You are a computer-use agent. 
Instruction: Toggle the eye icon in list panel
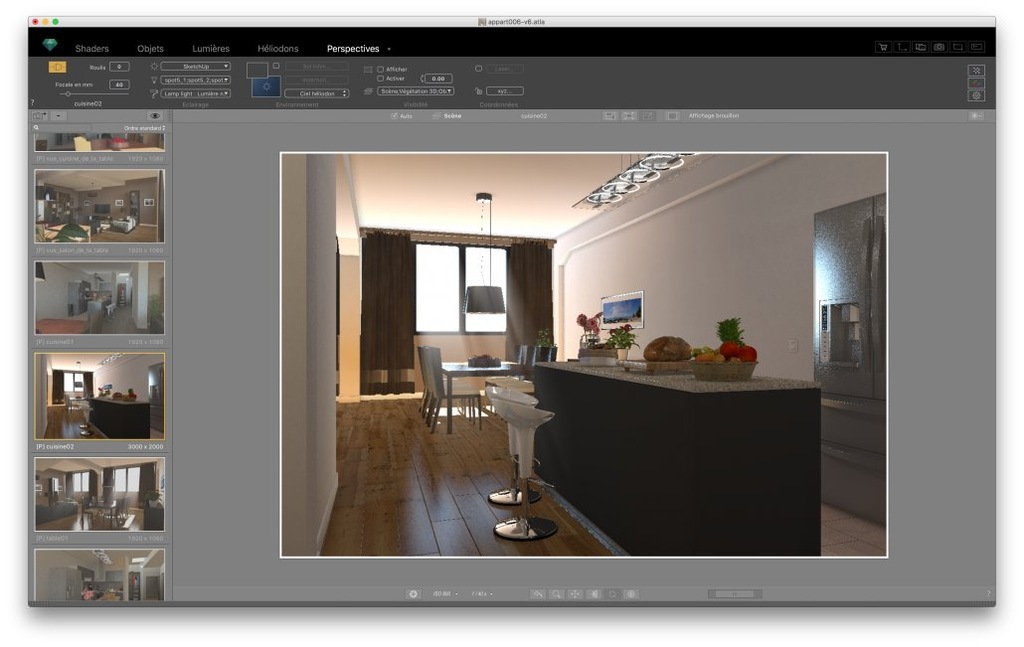[x=154, y=116]
